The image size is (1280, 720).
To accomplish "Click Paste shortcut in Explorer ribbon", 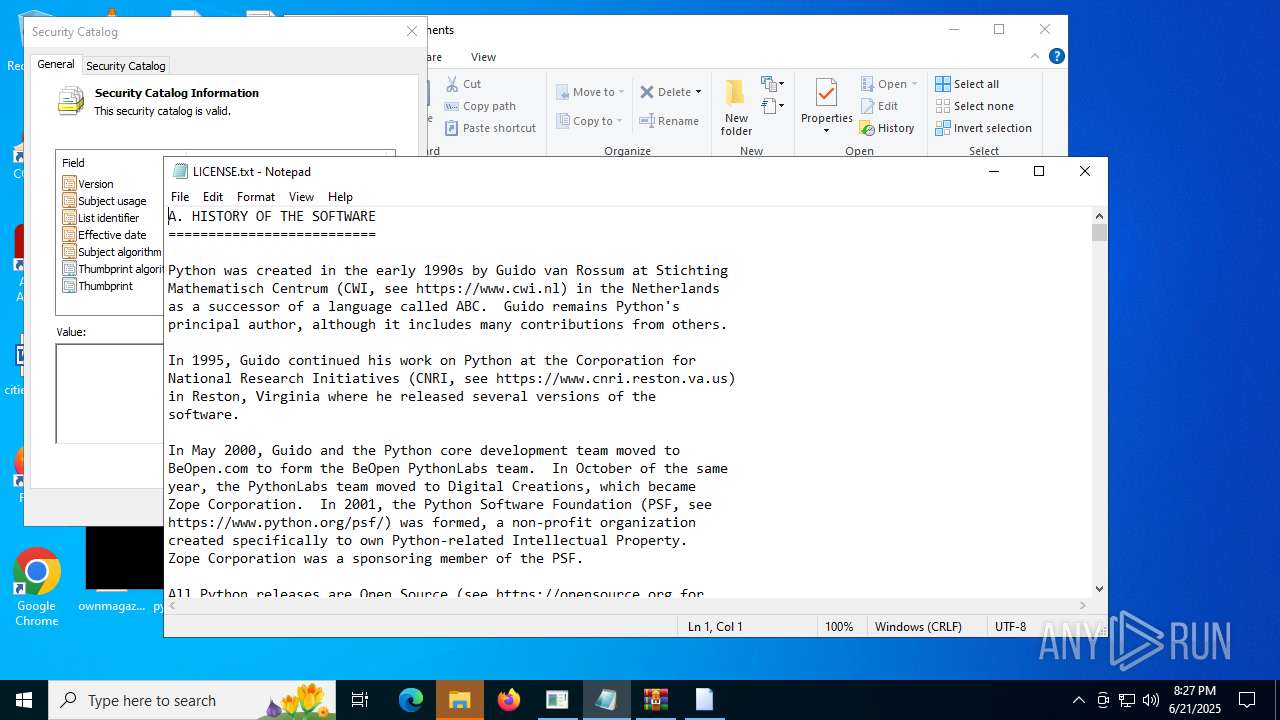I will click(490, 128).
